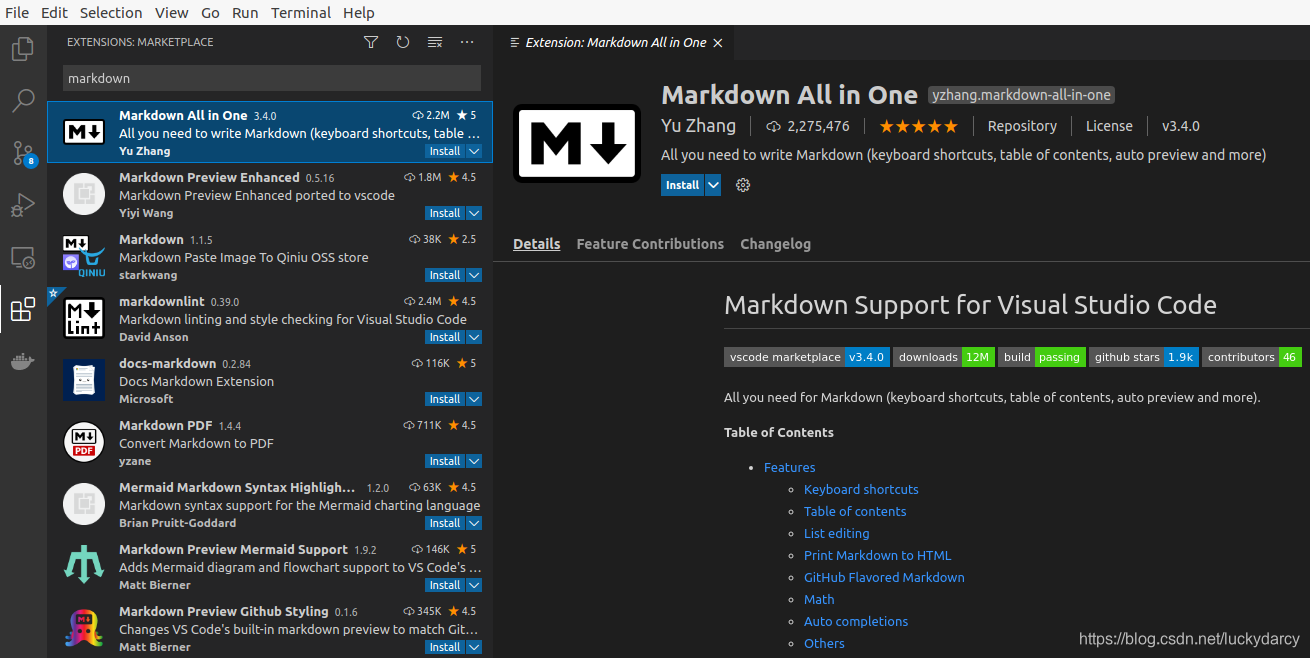Image resolution: width=1310 pixels, height=658 pixels.
Task: Open Run and Debug view
Action: (x=23, y=205)
